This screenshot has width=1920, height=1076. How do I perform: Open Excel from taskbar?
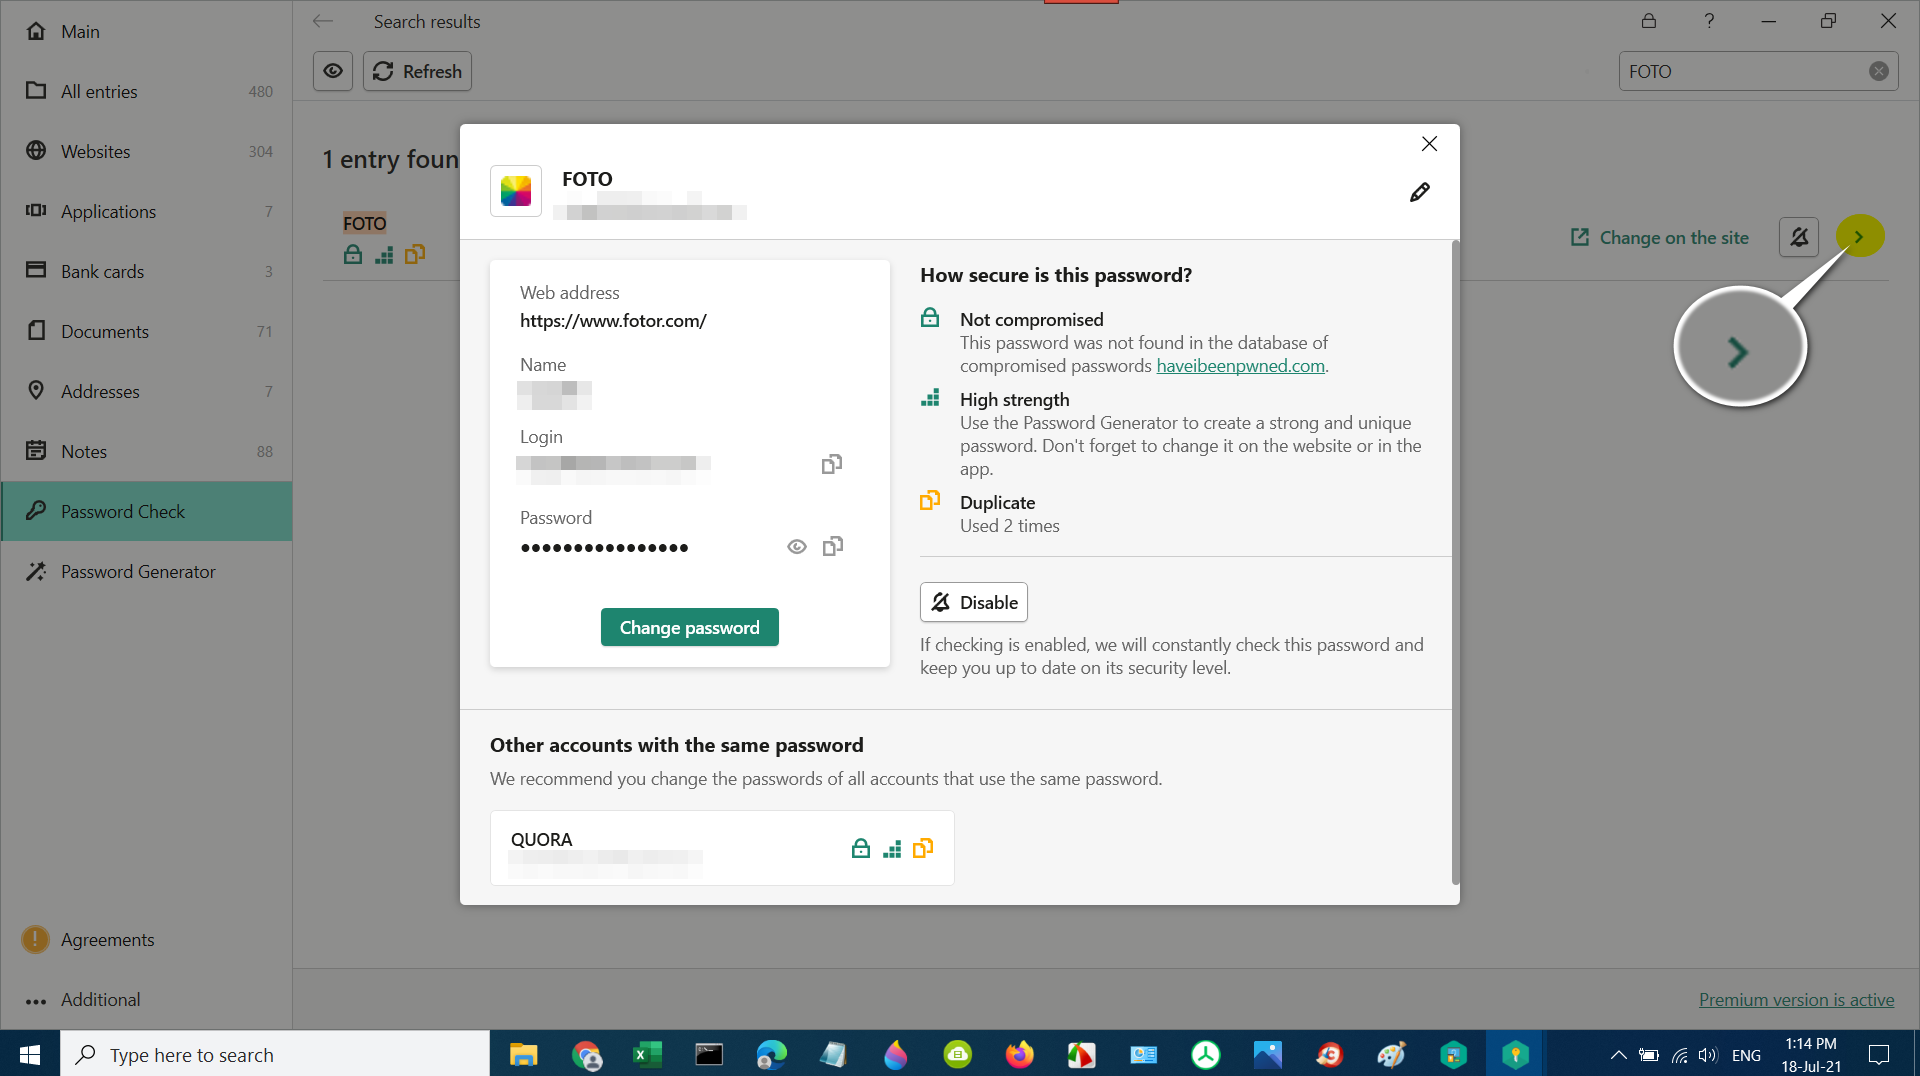[x=647, y=1054]
